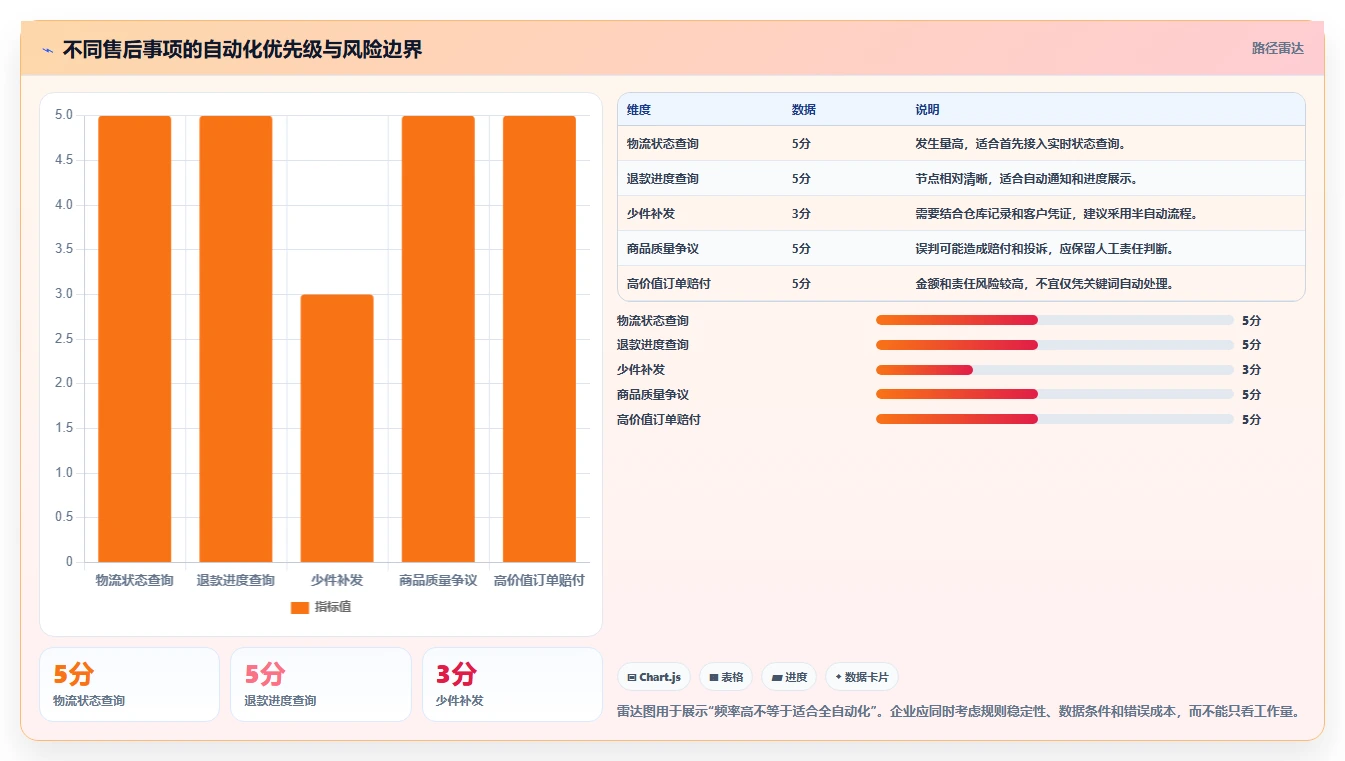Image resolution: width=1345 pixels, height=761 pixels.
Task: Click the 数据卡片 tag
Action: [862, 677]
